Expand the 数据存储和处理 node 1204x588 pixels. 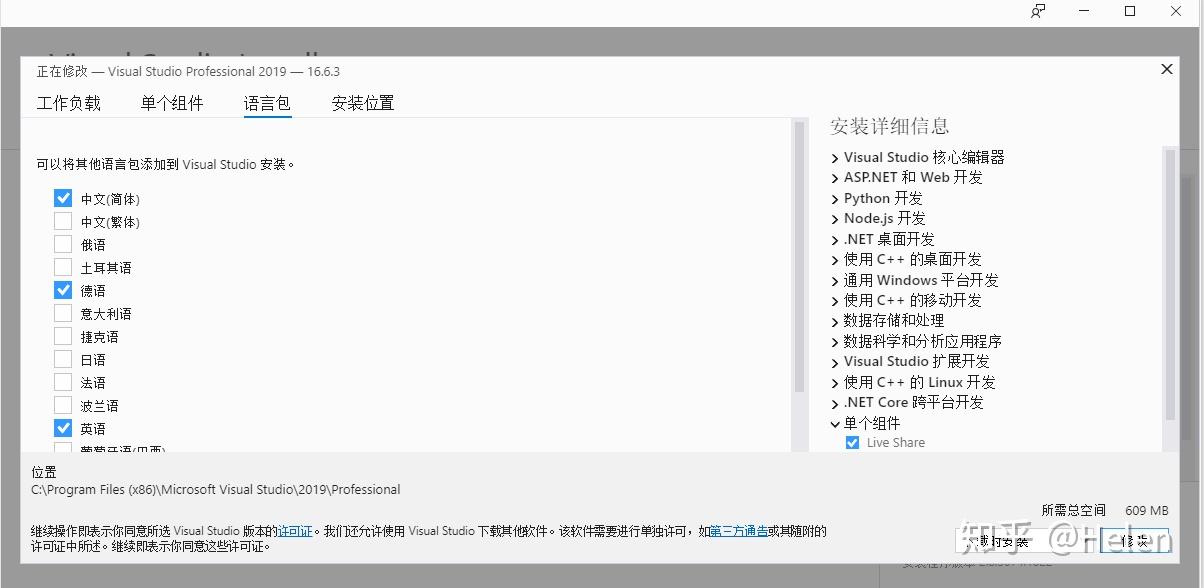(835, 322)
